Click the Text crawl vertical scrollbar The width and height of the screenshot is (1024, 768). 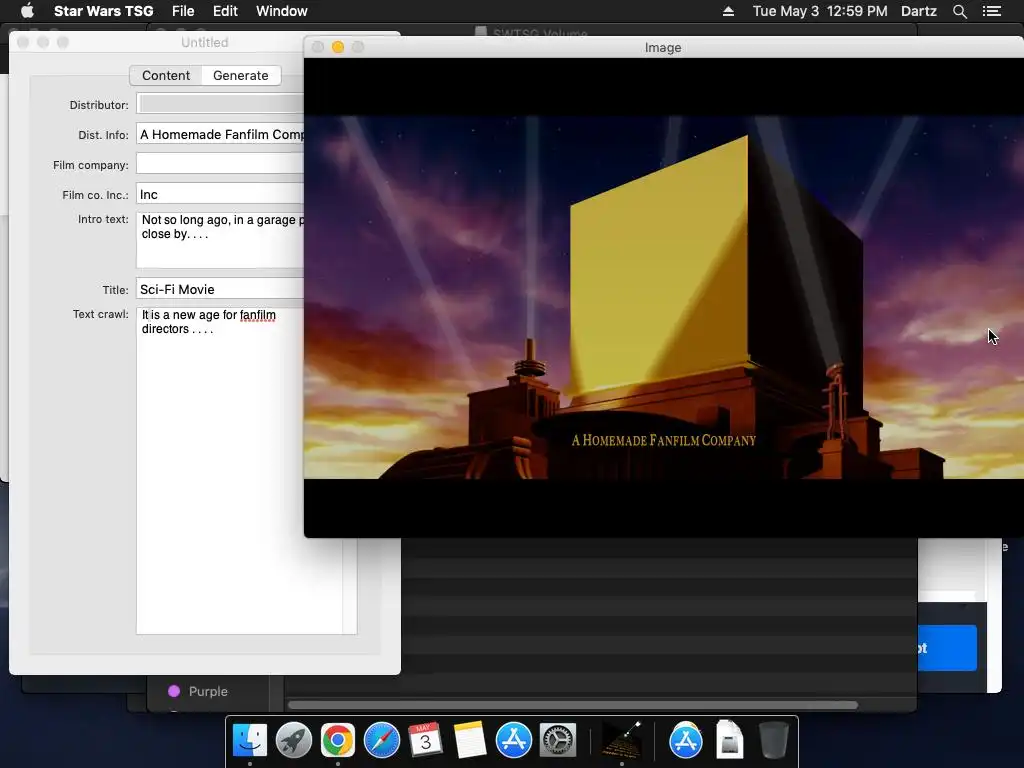pos(349,586)
